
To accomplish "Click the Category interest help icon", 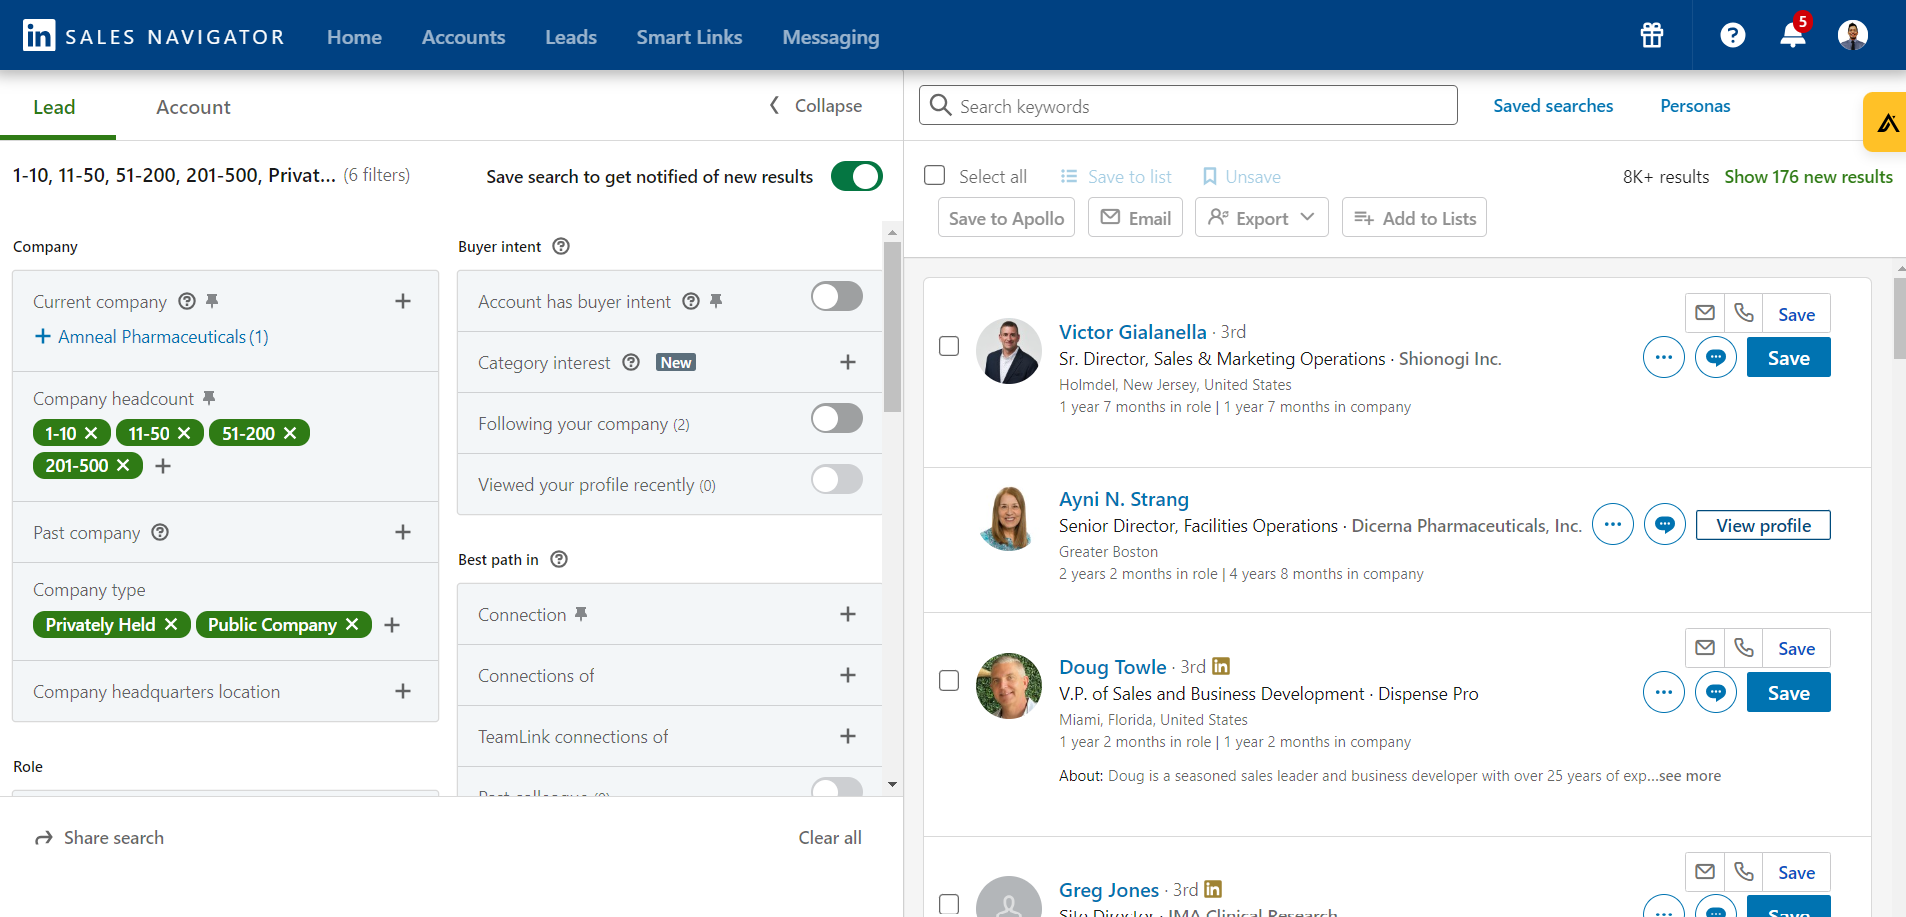I will click(631, 362).
